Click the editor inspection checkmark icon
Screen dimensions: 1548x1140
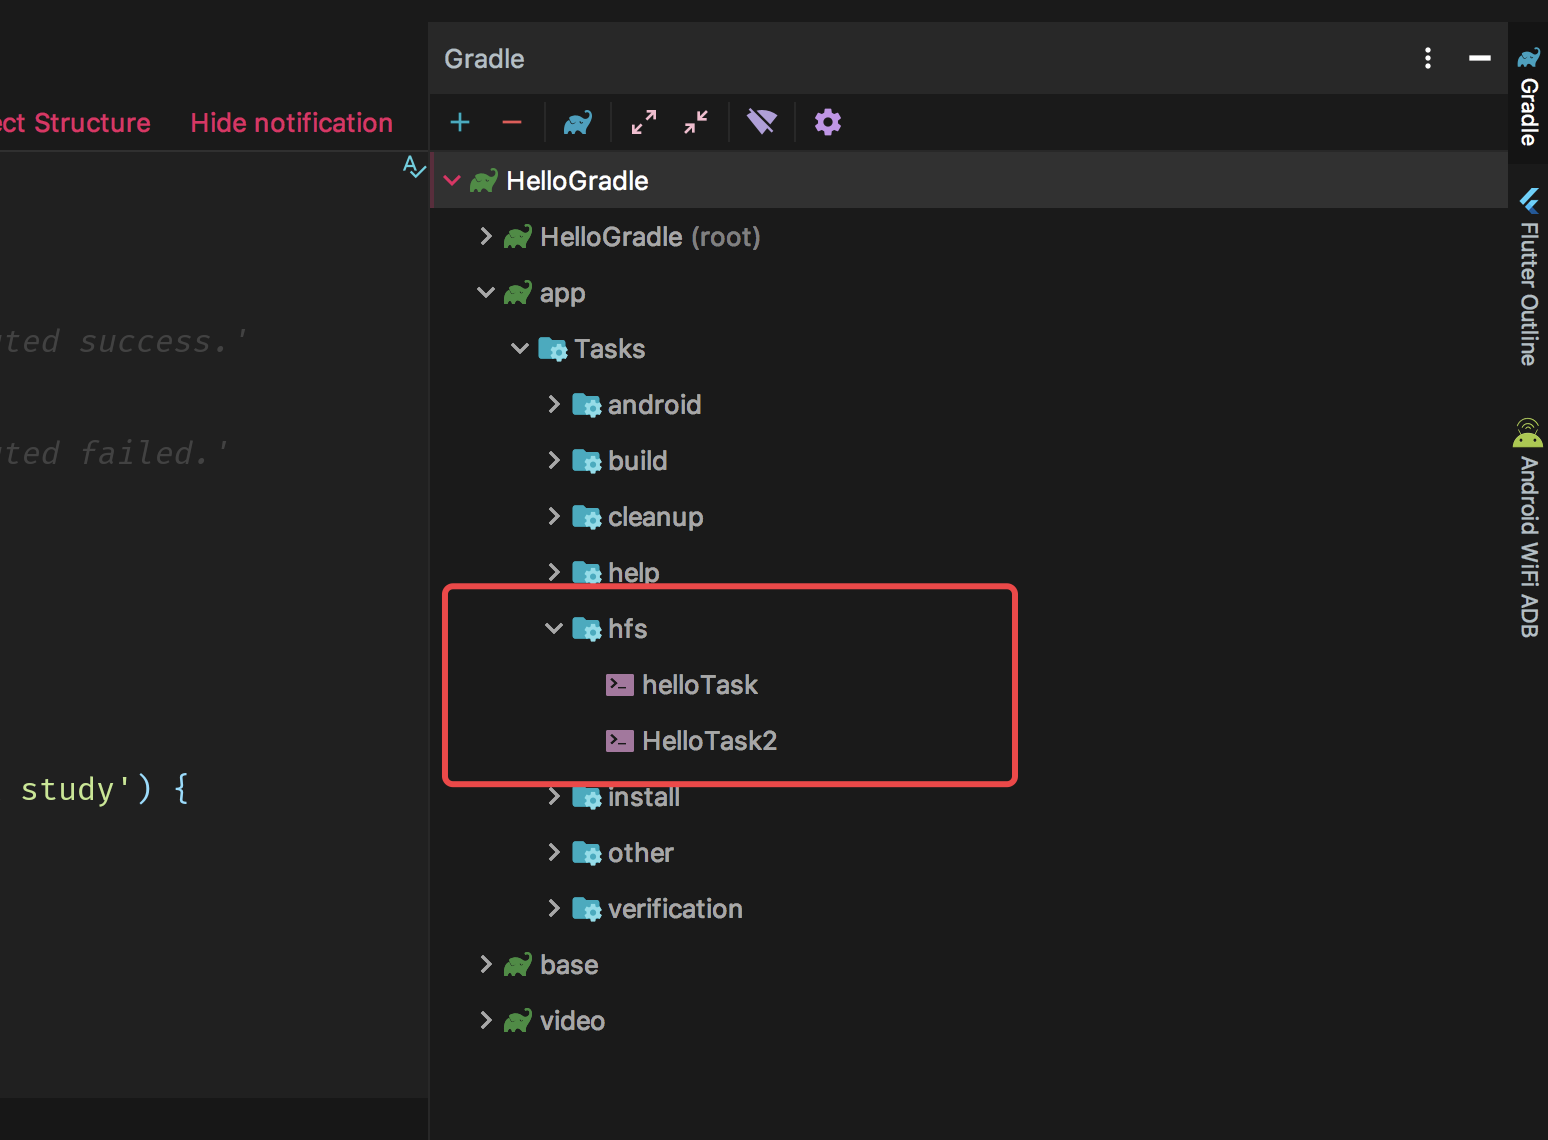(x=414, y=166)
